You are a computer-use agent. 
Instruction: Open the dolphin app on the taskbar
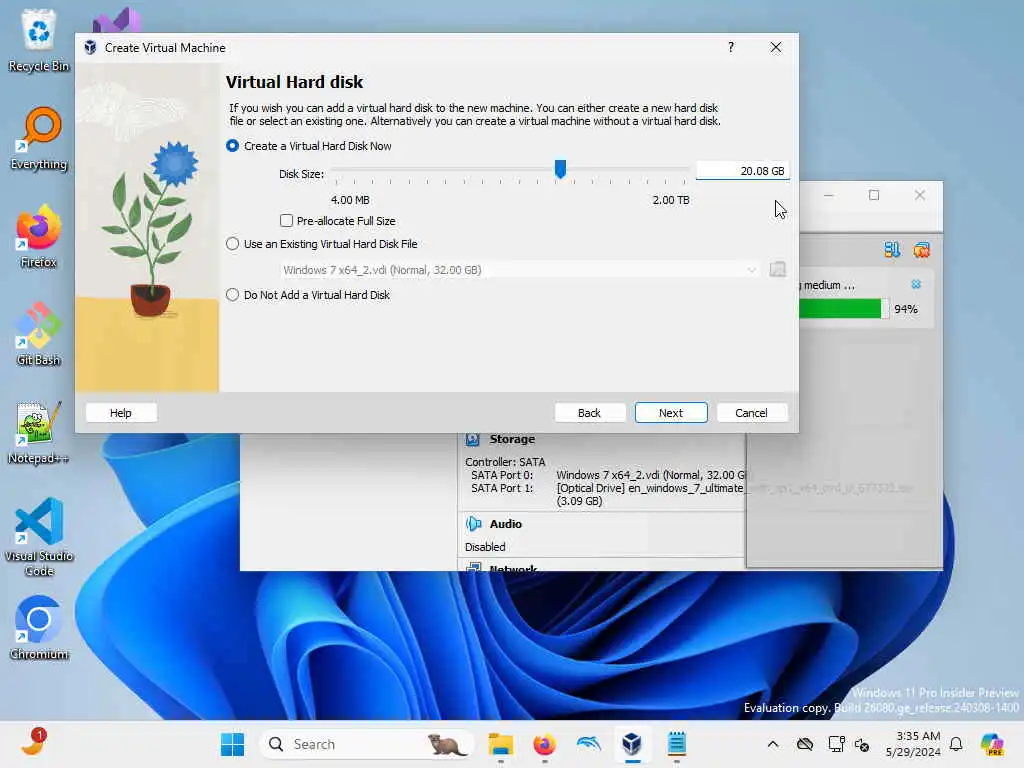[x=588, y=744]
